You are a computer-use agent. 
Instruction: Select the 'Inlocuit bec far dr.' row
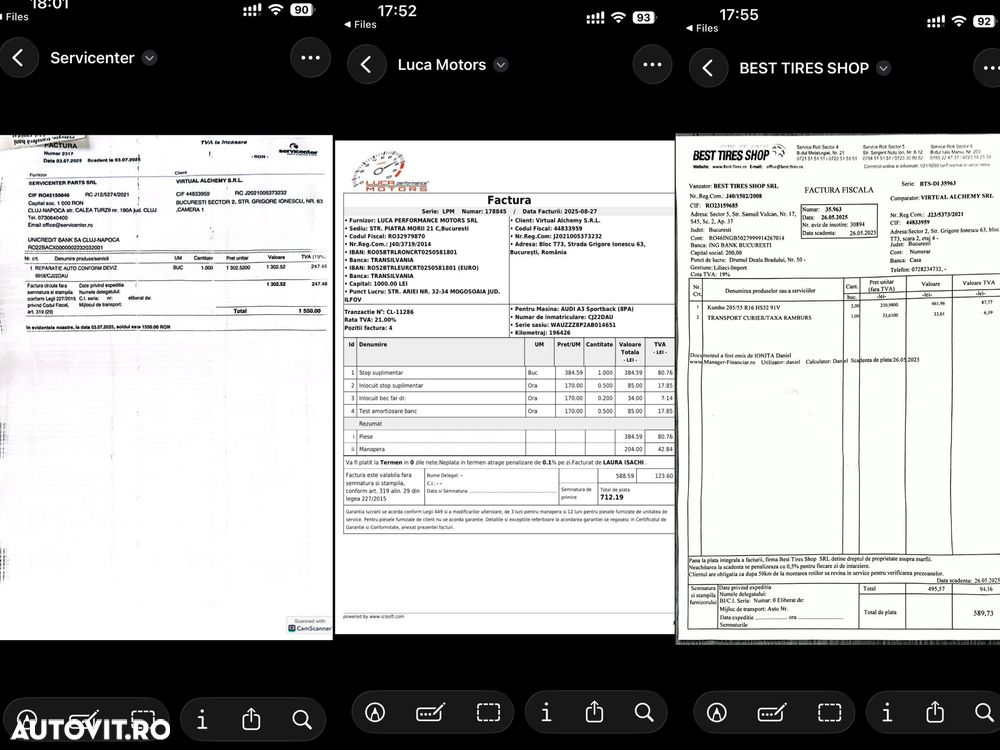click(x=509, y=398)
